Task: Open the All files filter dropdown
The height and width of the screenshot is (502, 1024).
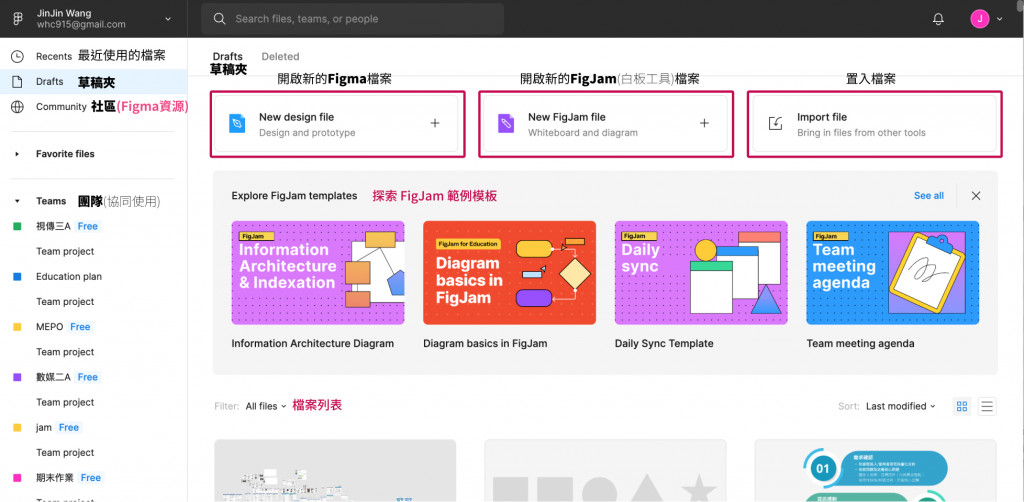Action: (x=266, y=406)
